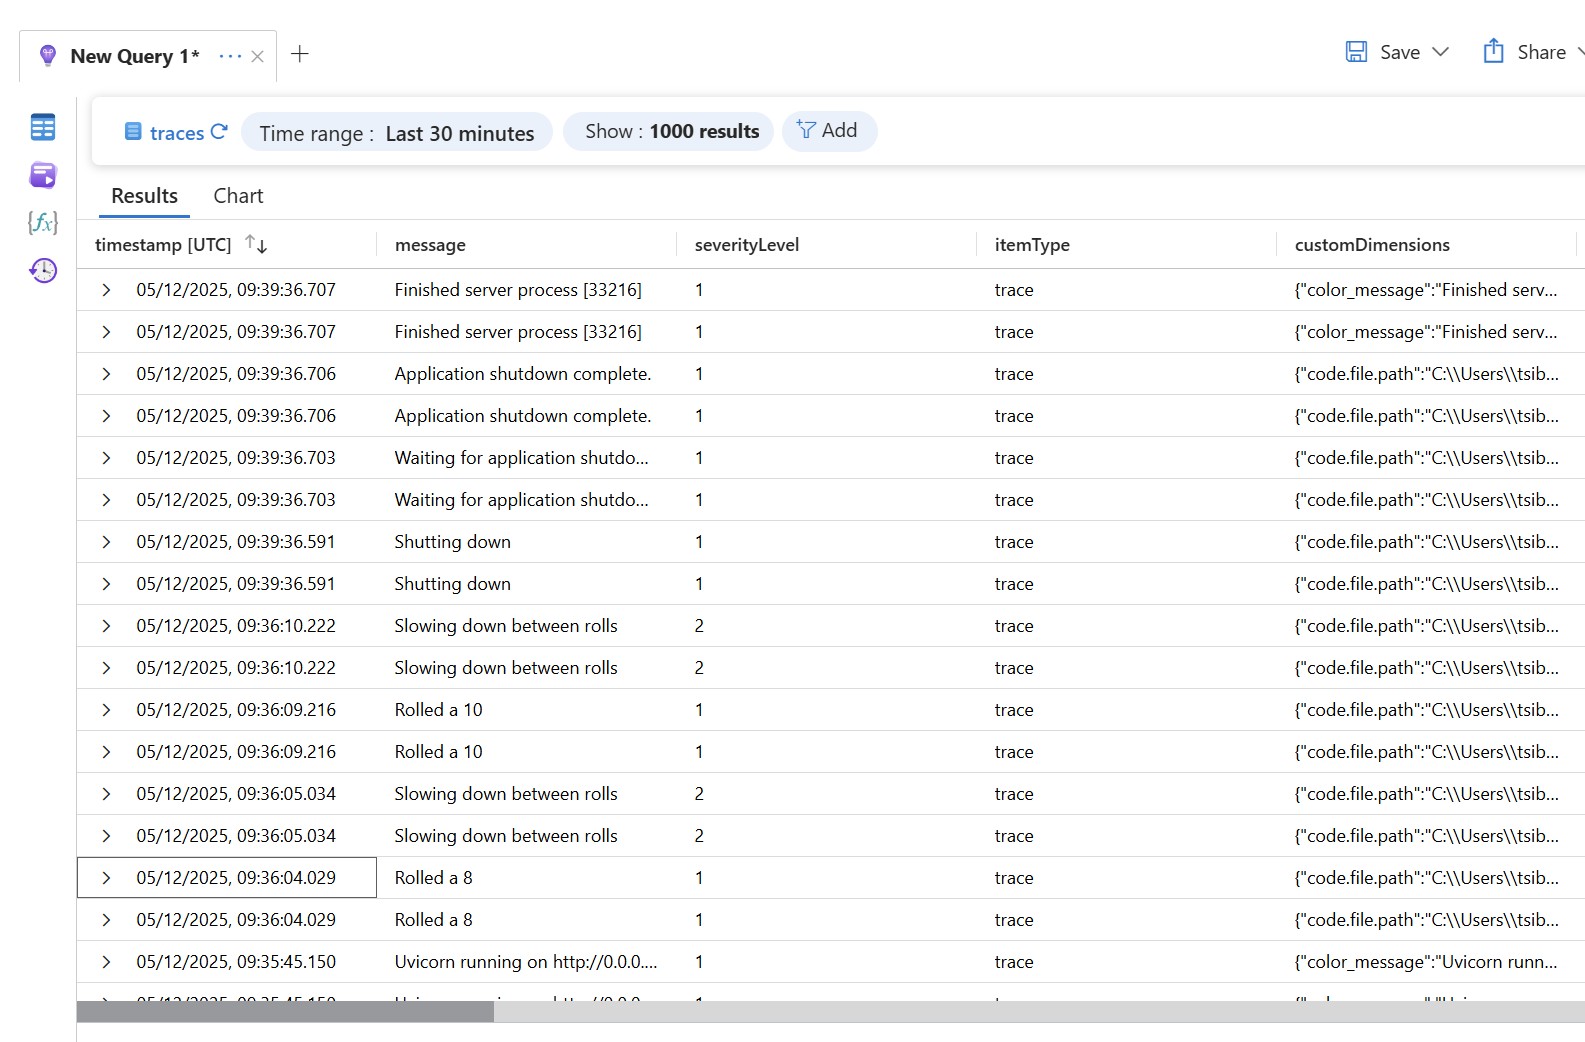This screenshot has height=1042, width=1585.
Task: Click the message column header
Action: pos(430,245)
